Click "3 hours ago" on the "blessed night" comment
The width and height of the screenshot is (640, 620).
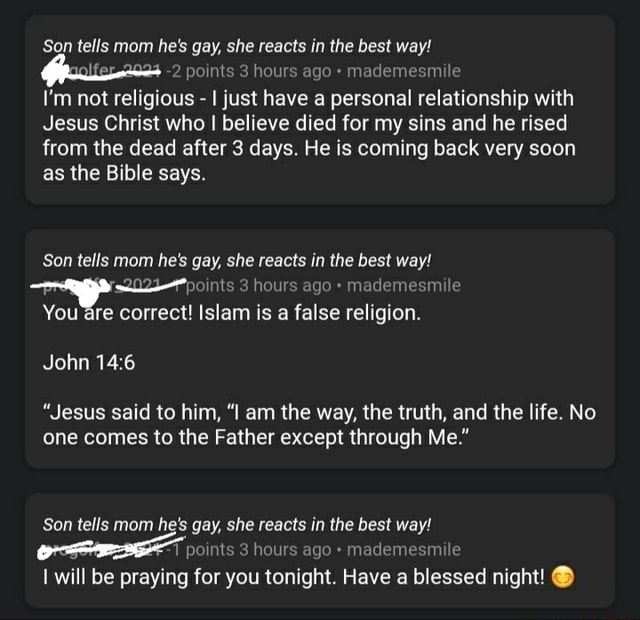[x=285, y=549]
